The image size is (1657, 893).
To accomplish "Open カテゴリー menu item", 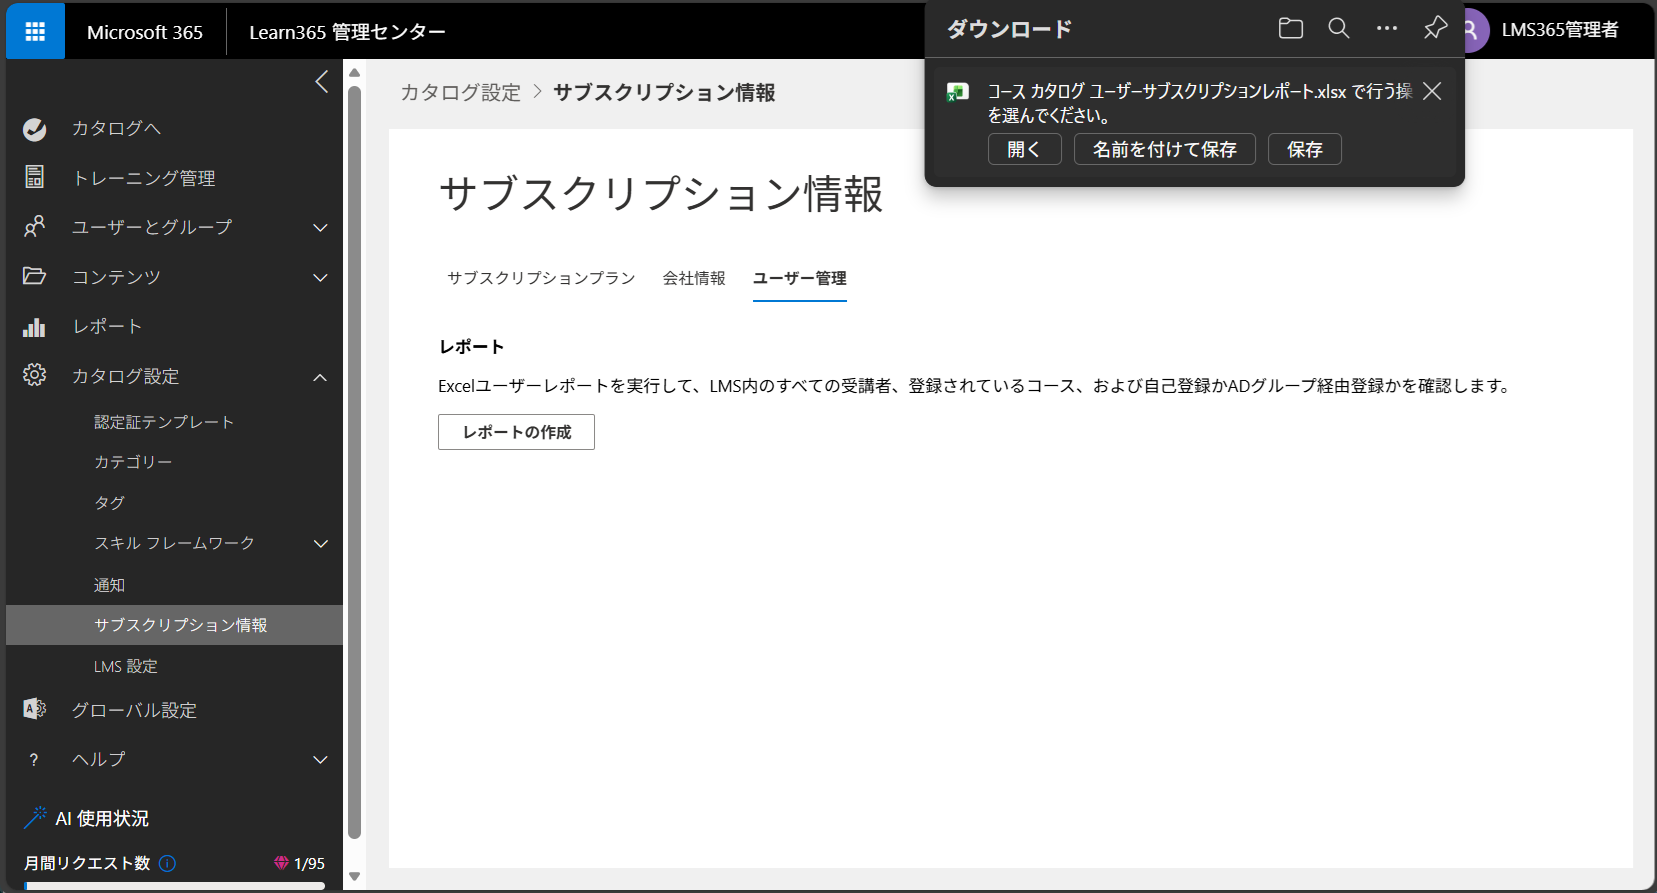I will tap(133, 462).
